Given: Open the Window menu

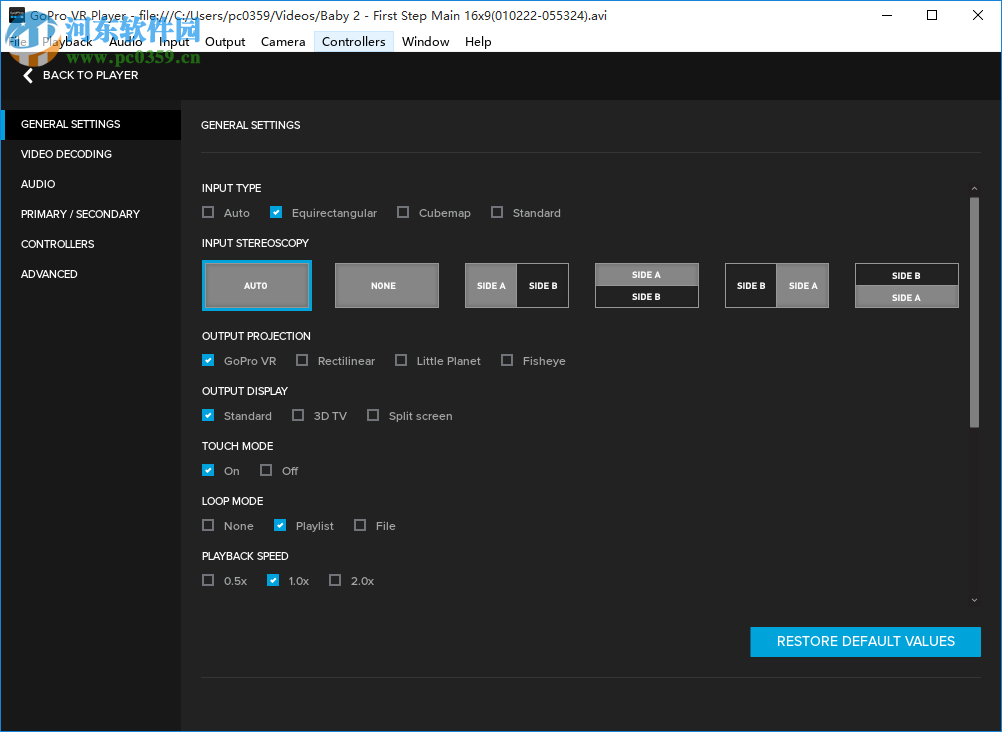Looking at the screenshot, I should click(425, 41).
